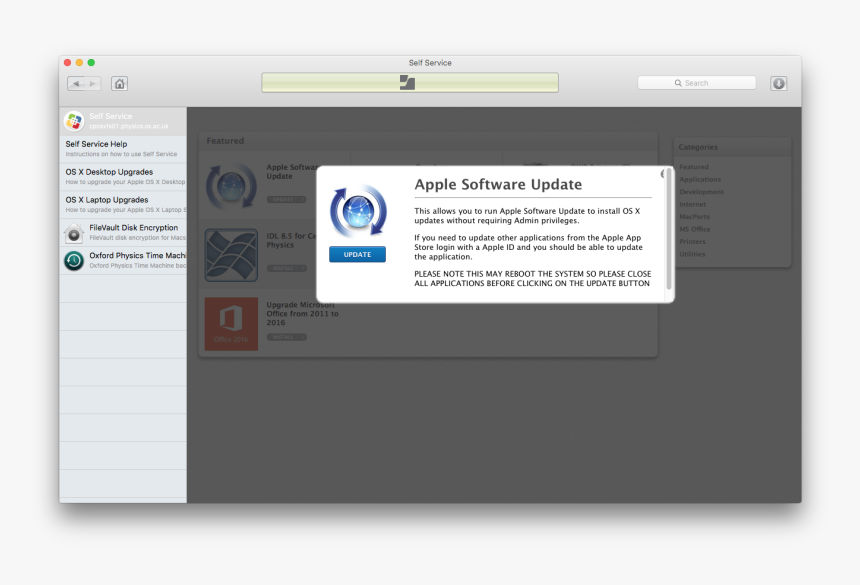
Task: Click the Featured category link
Action: [694, 167]
